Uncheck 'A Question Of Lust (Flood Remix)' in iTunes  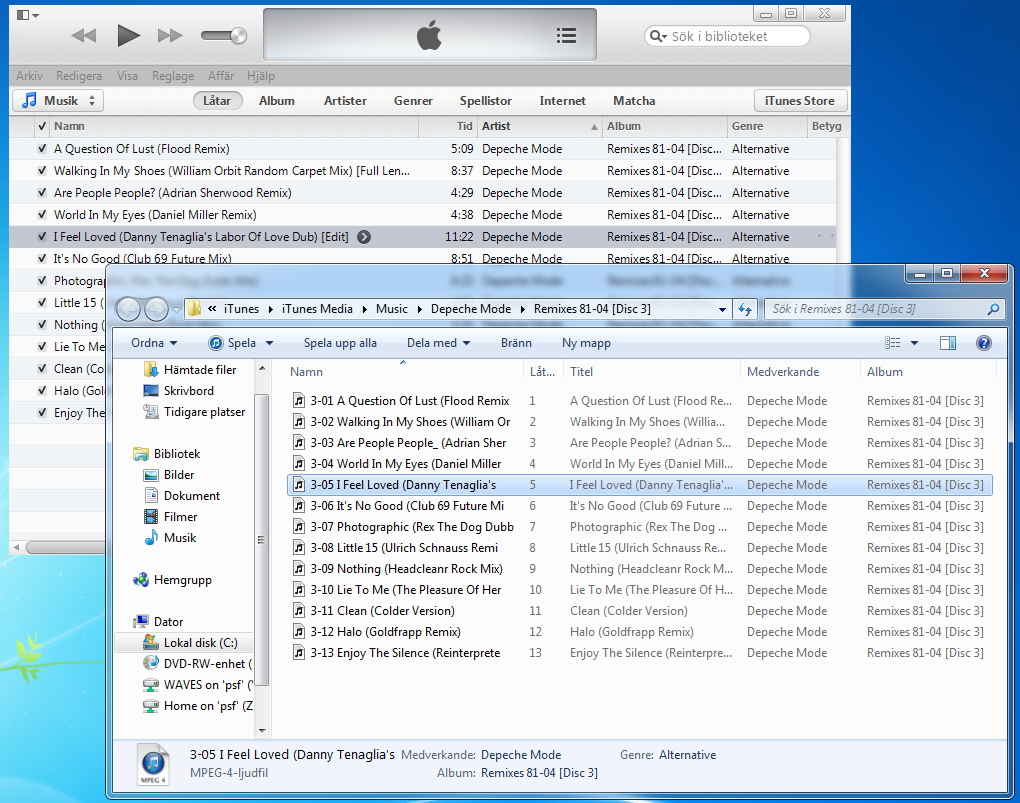[42, 148]
